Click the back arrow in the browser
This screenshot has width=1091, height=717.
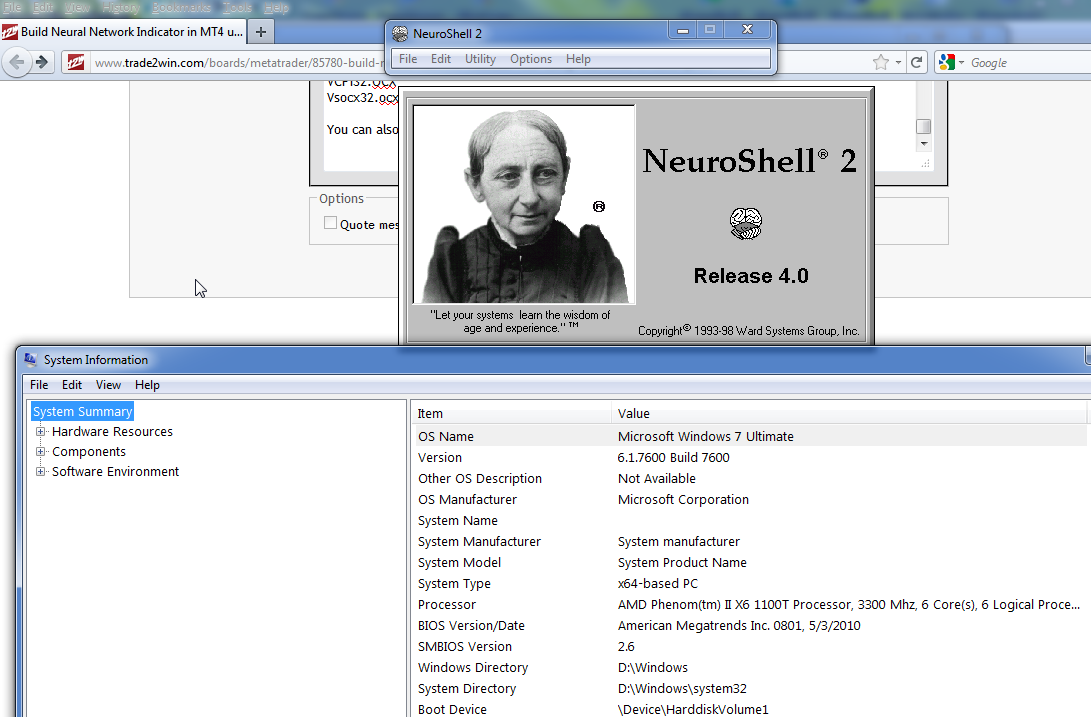point(17,62)
